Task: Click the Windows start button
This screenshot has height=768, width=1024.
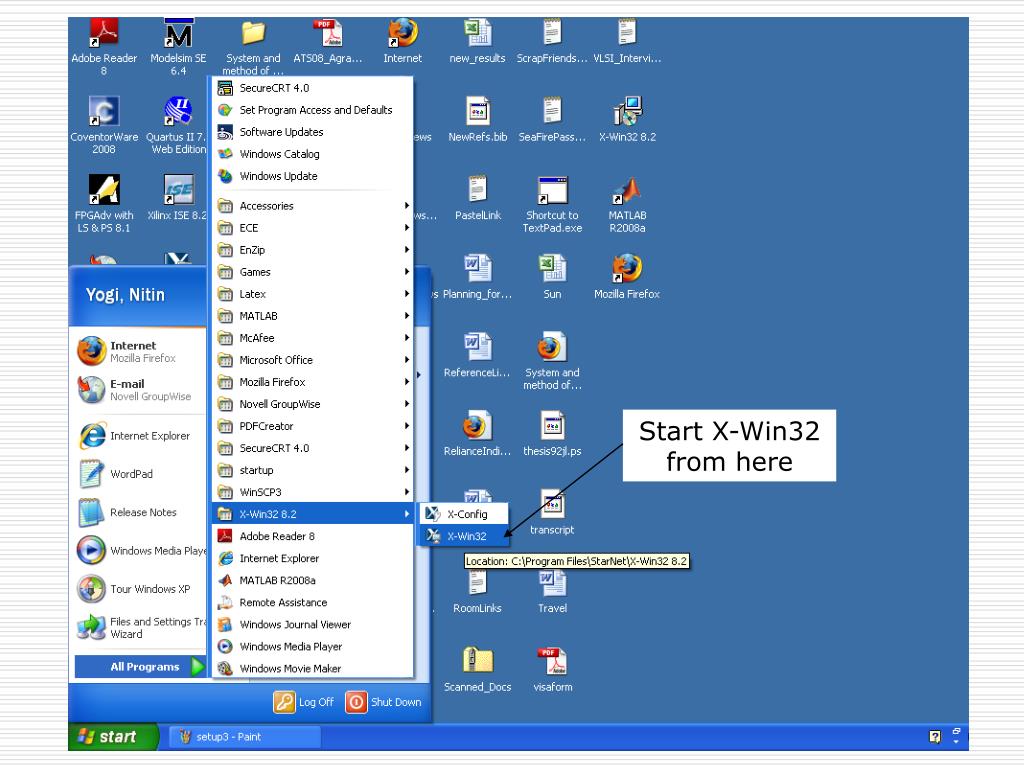Action: (113, 737)
